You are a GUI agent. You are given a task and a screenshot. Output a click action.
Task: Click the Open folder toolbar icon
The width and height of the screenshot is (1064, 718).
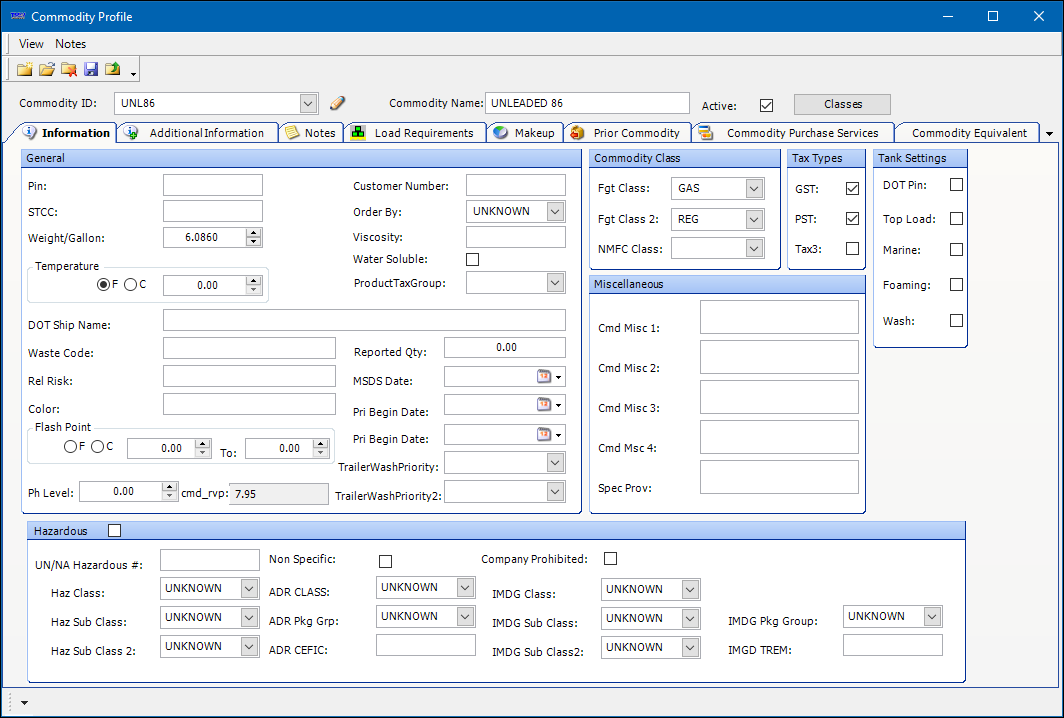click(x=47, y=69)
